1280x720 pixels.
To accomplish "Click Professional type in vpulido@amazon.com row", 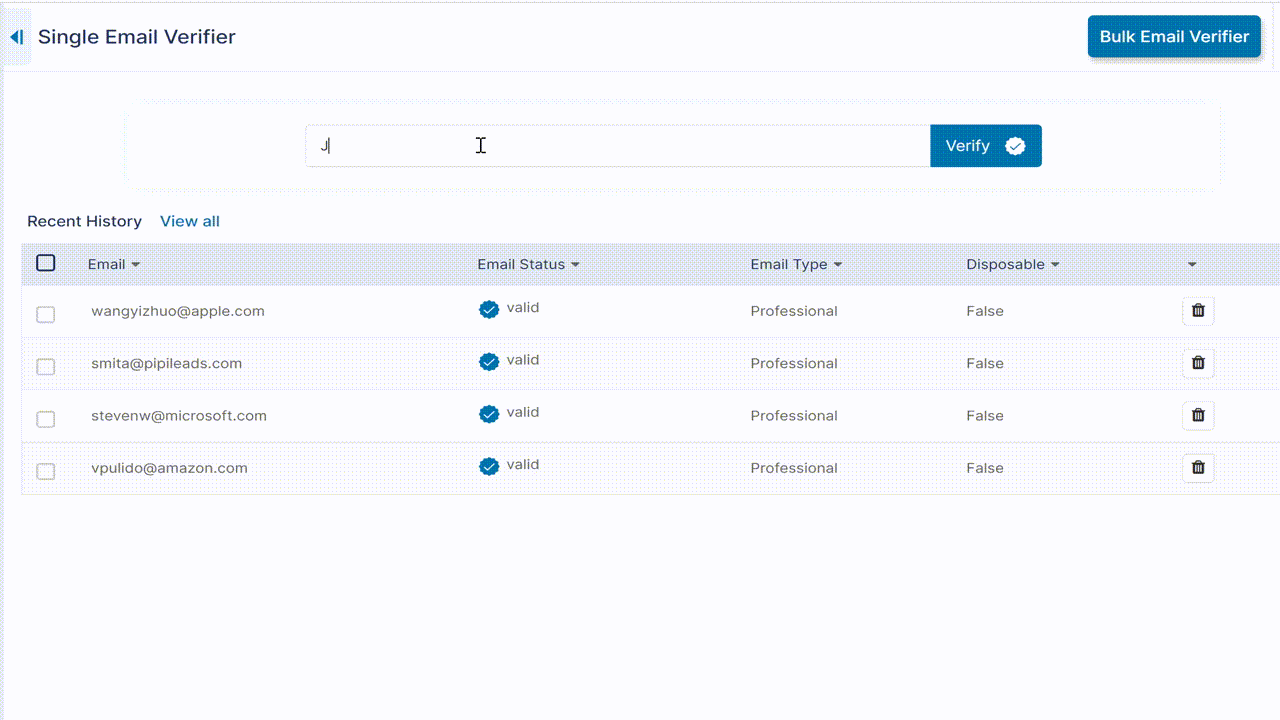I will pyautogui.click(x=794, y=467).
